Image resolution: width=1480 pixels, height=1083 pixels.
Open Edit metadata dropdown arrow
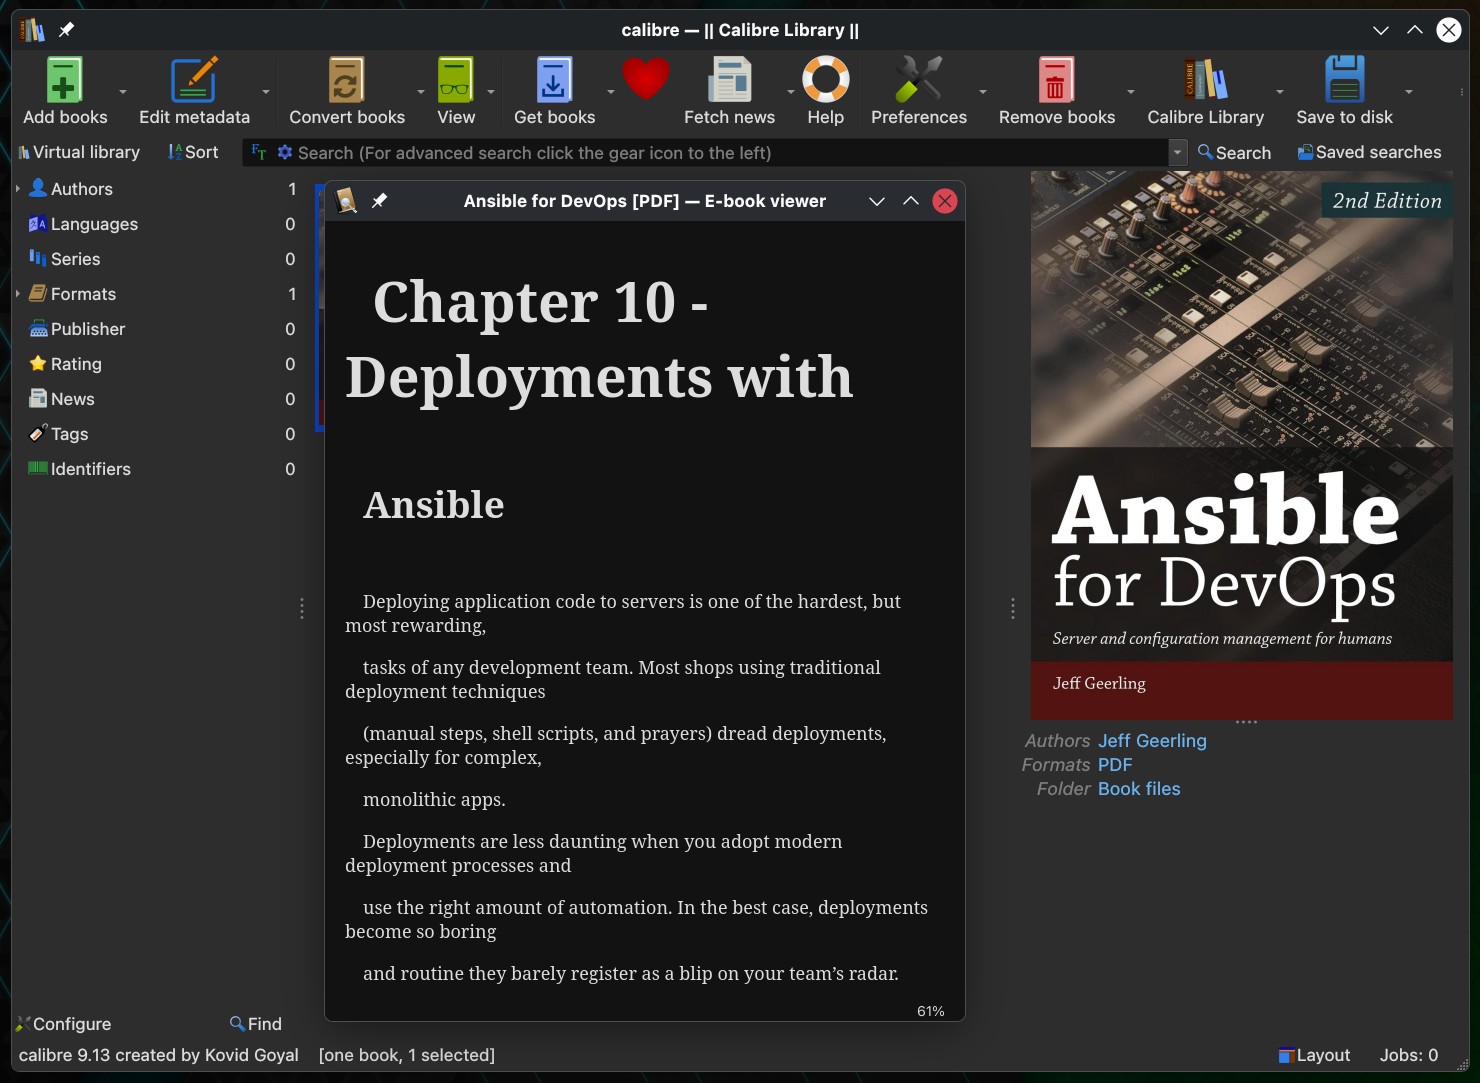266,91
